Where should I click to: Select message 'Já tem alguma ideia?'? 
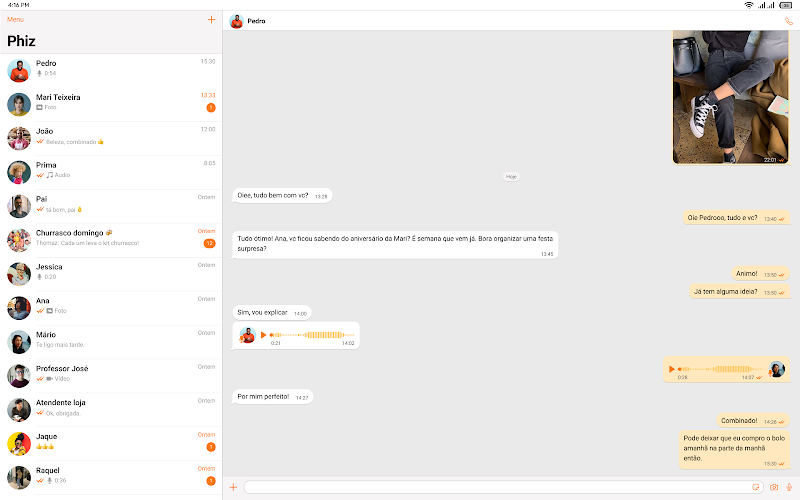[x=739, y=292]
